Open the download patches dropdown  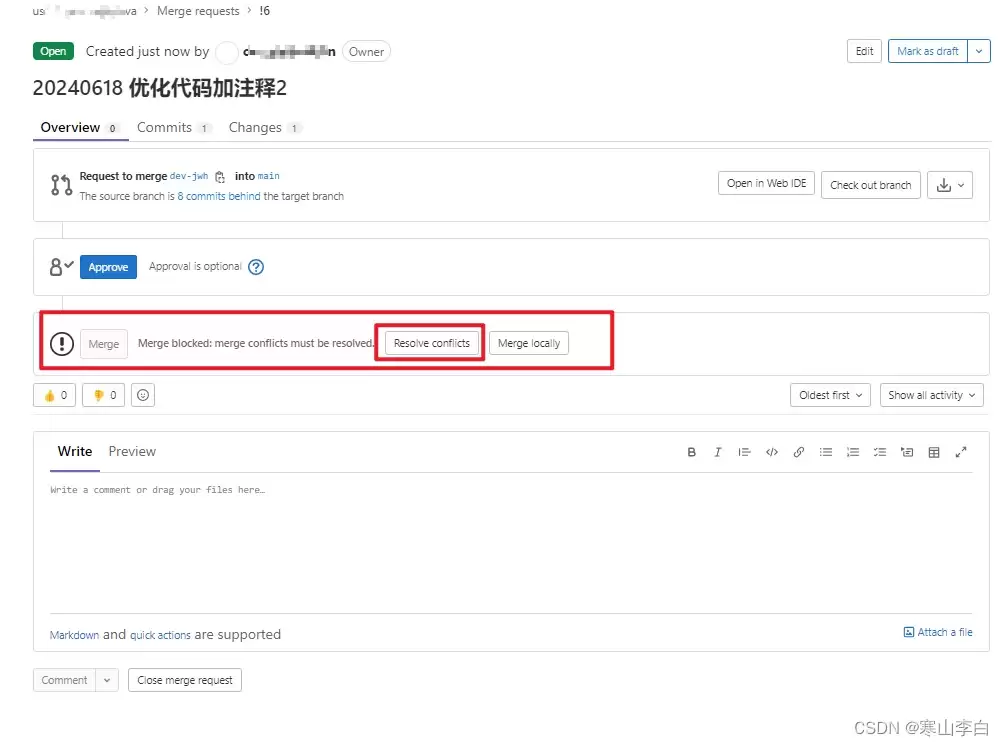pos(950,185)
